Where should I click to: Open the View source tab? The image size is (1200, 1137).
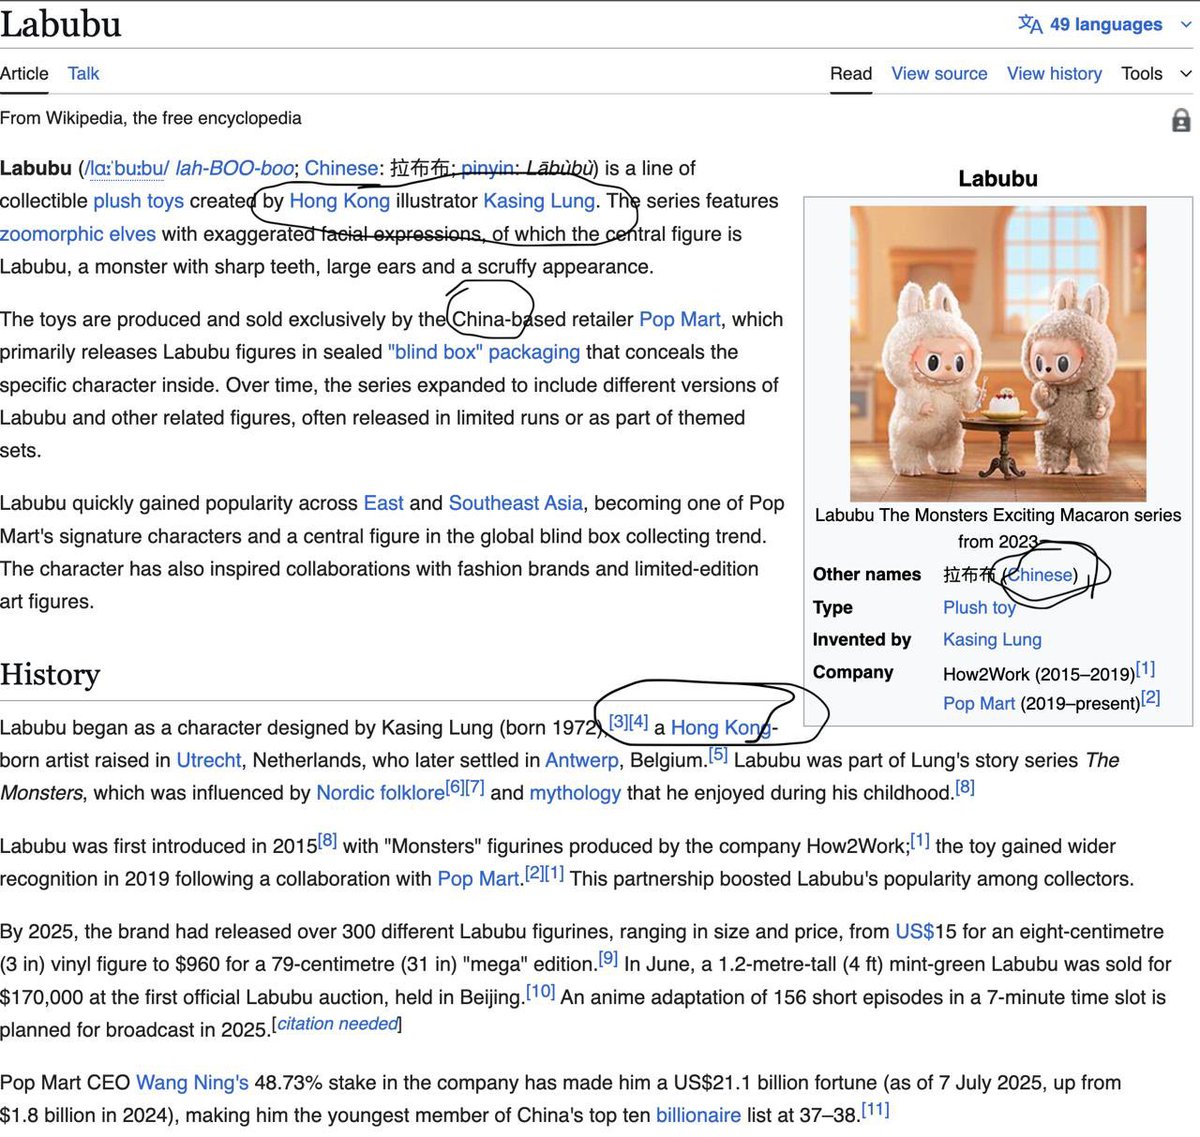(939, 73)
